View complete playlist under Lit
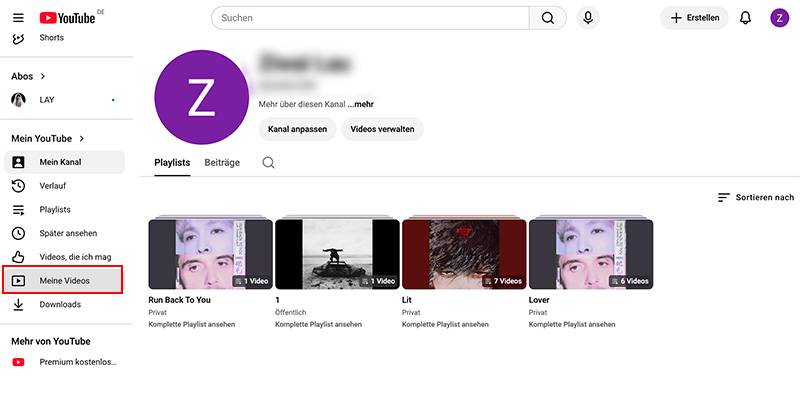Screen dimensions: 800x400 (445, 324)
